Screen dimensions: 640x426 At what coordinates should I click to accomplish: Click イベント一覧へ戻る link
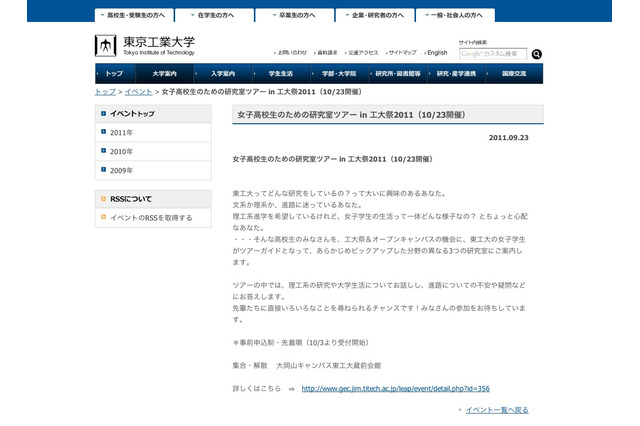pos(497,410)
